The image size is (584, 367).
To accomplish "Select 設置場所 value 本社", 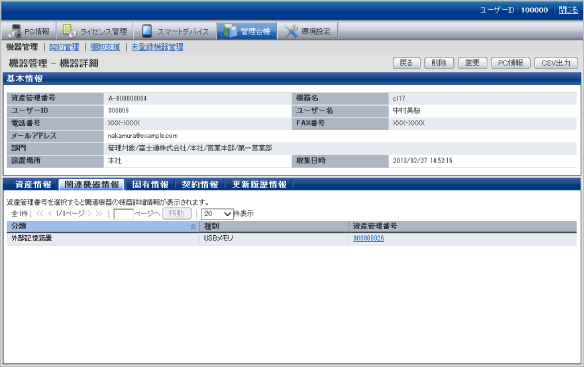I will (x=115, y=161).
